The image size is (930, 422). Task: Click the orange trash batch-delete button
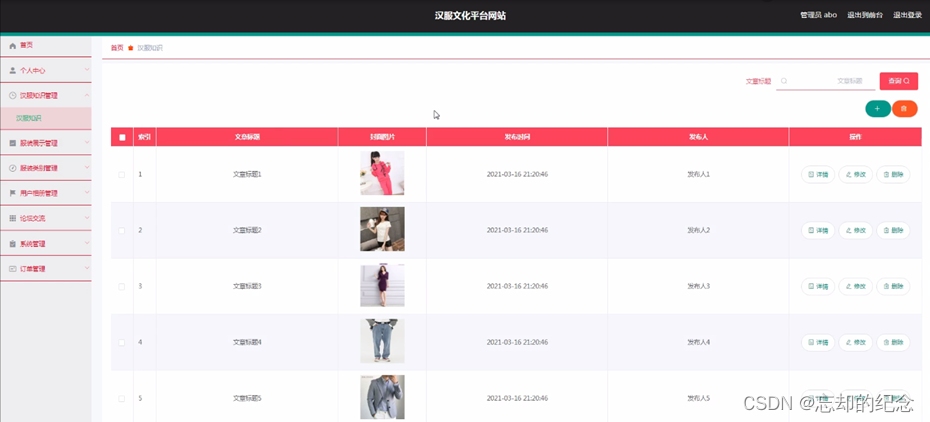coord(904,108)
